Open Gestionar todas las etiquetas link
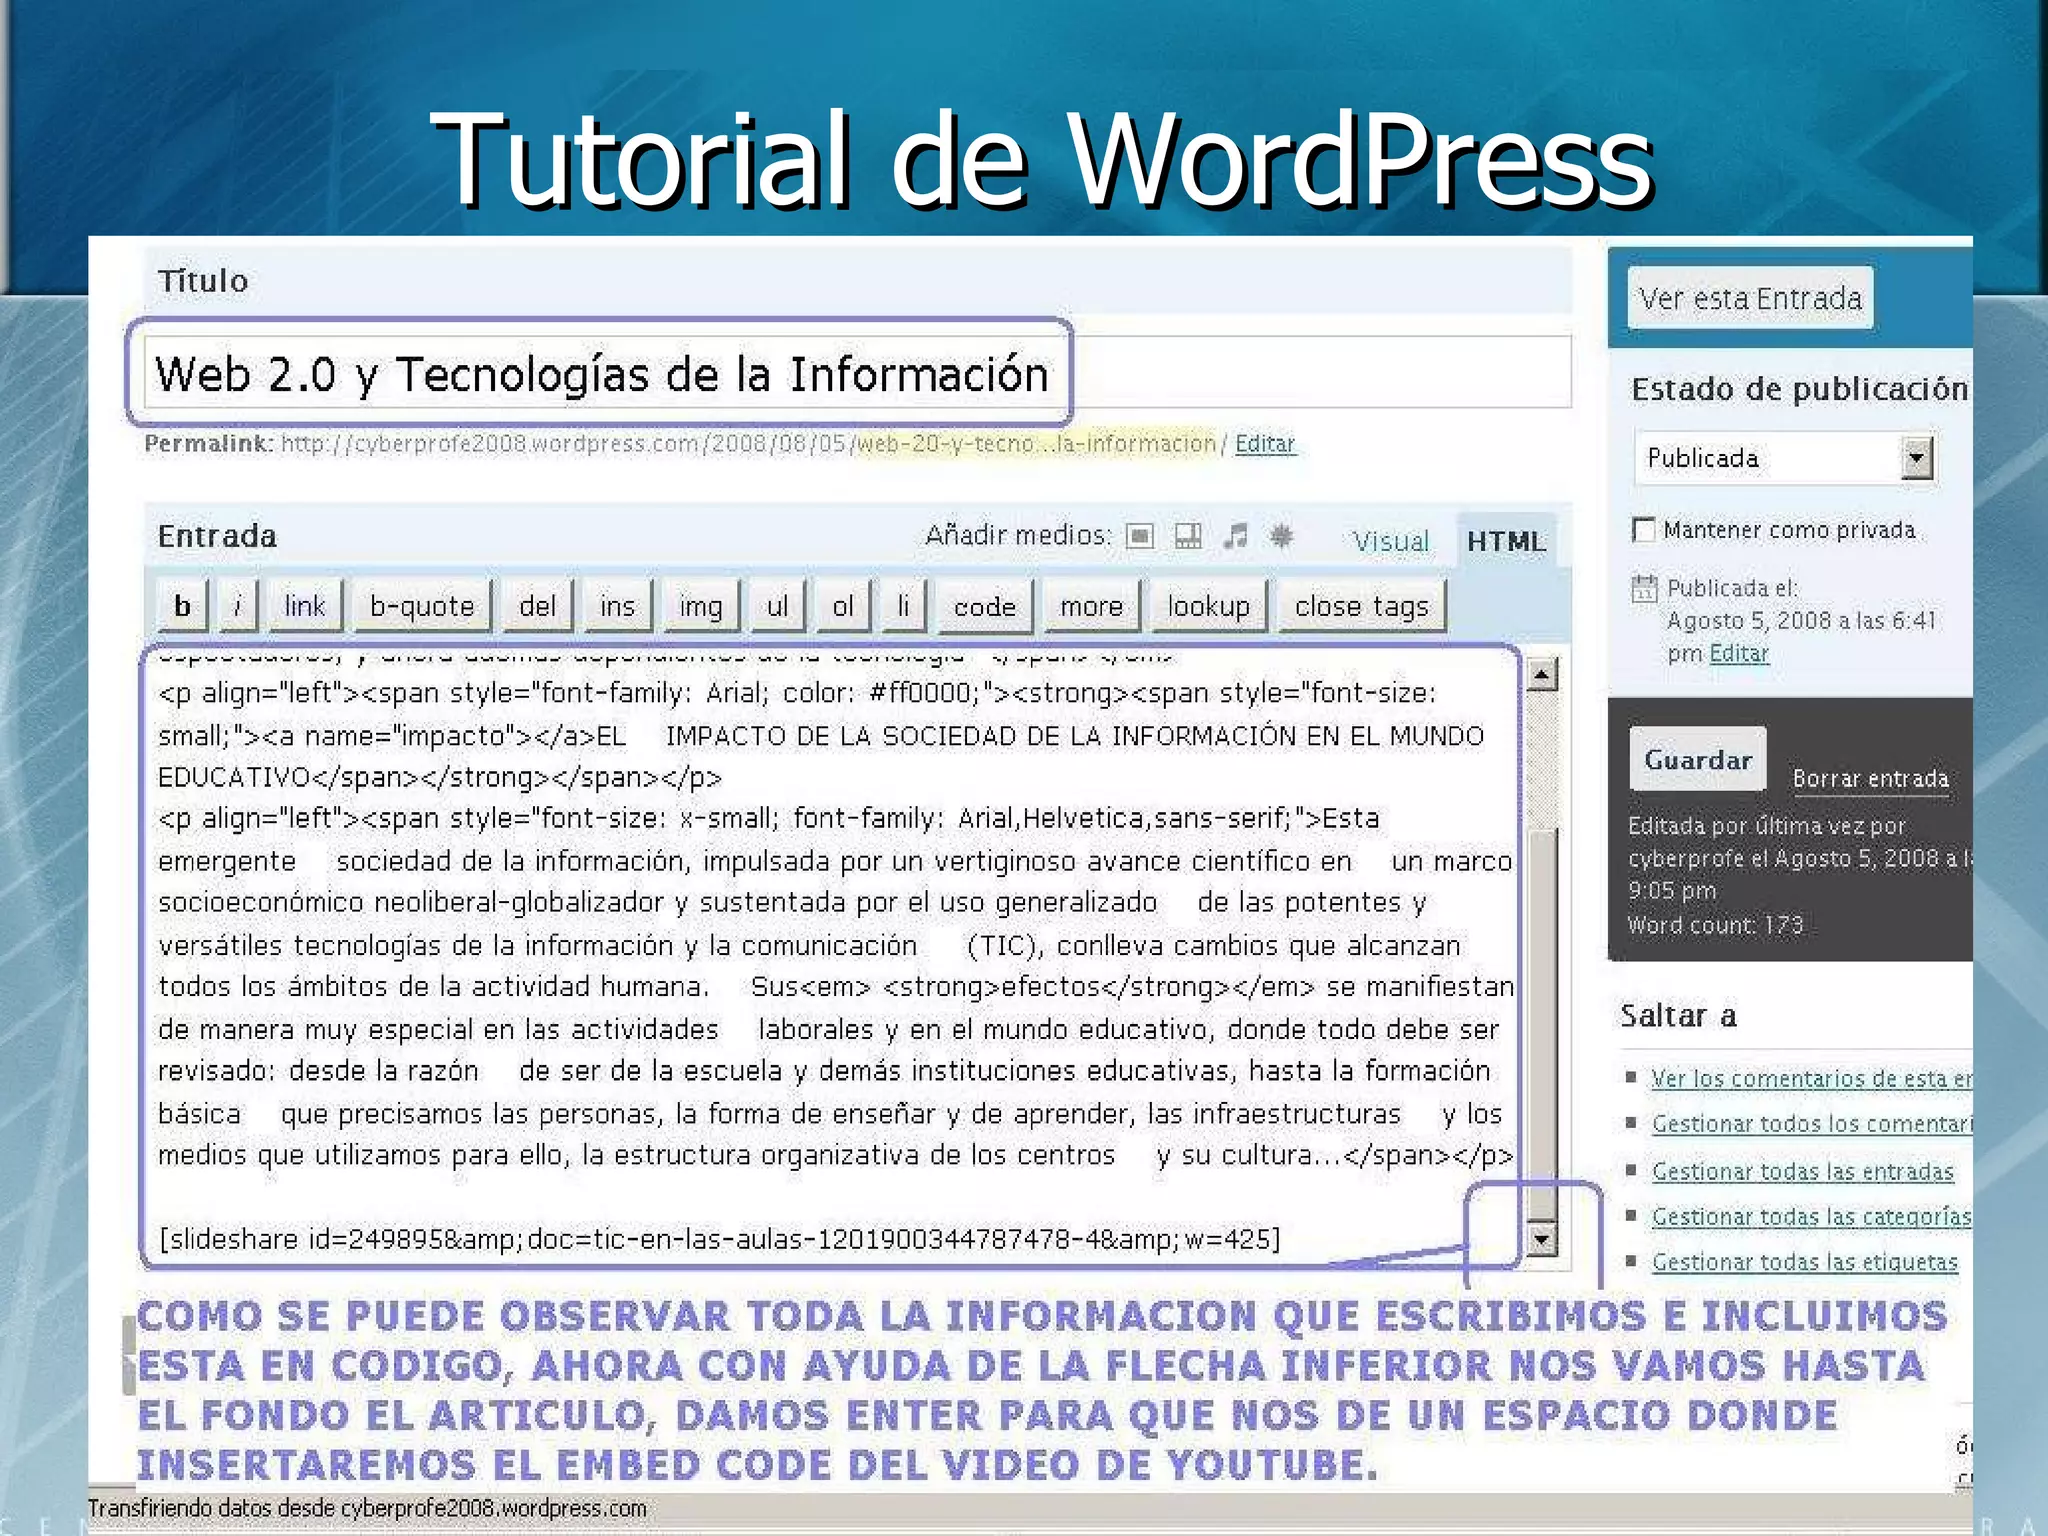The width and height of the screenshot is (2048, 1536). [x=1804, y=1262]
